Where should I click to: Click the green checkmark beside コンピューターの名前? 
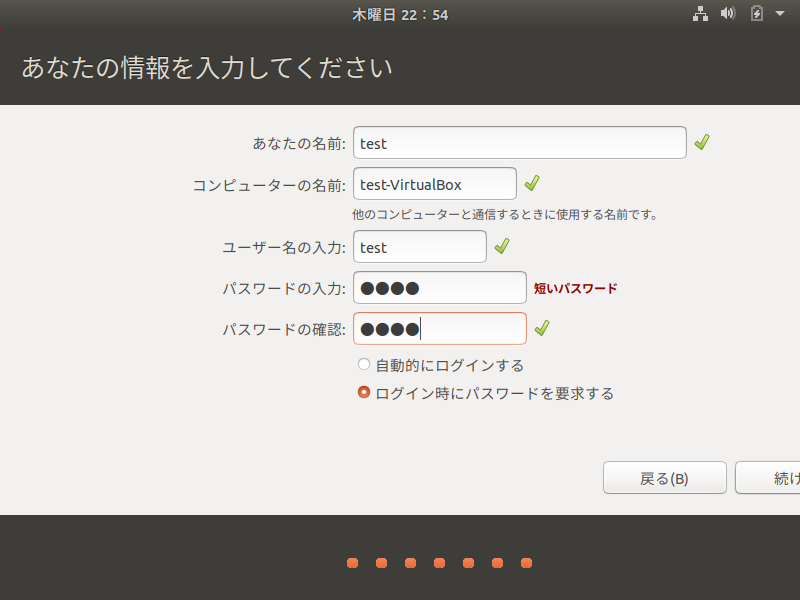532,183
